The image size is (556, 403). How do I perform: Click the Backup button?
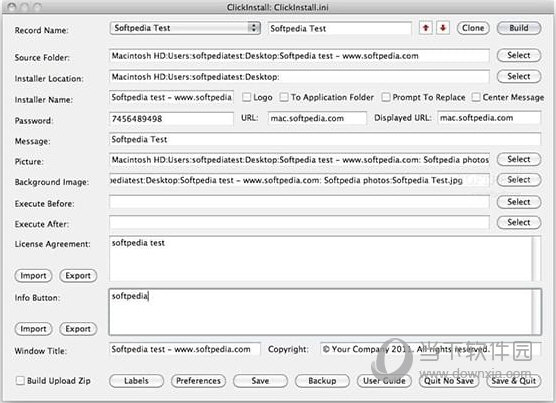click(x=322, y=381)
